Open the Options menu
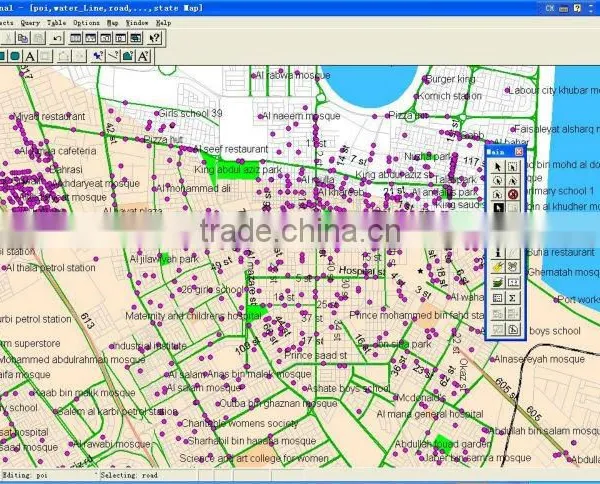The image size is (600, 484). tap(86, 23)
